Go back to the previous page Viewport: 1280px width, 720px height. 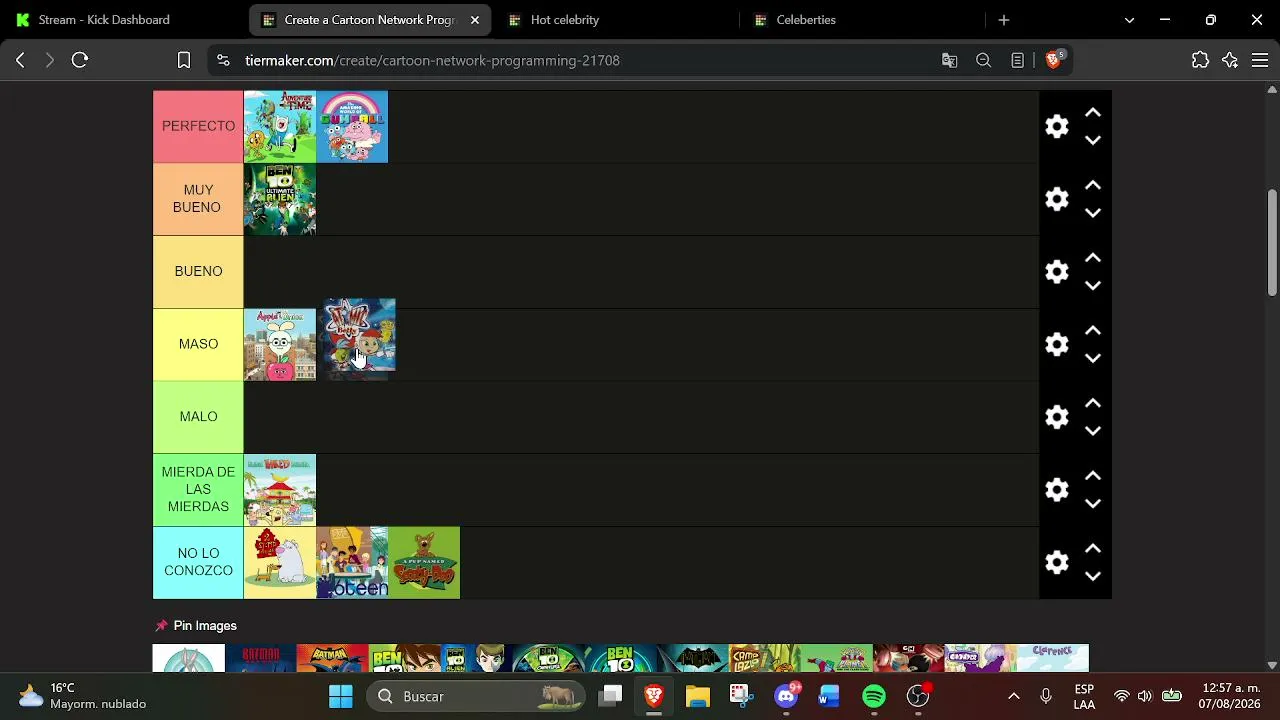tap(20, 60)
